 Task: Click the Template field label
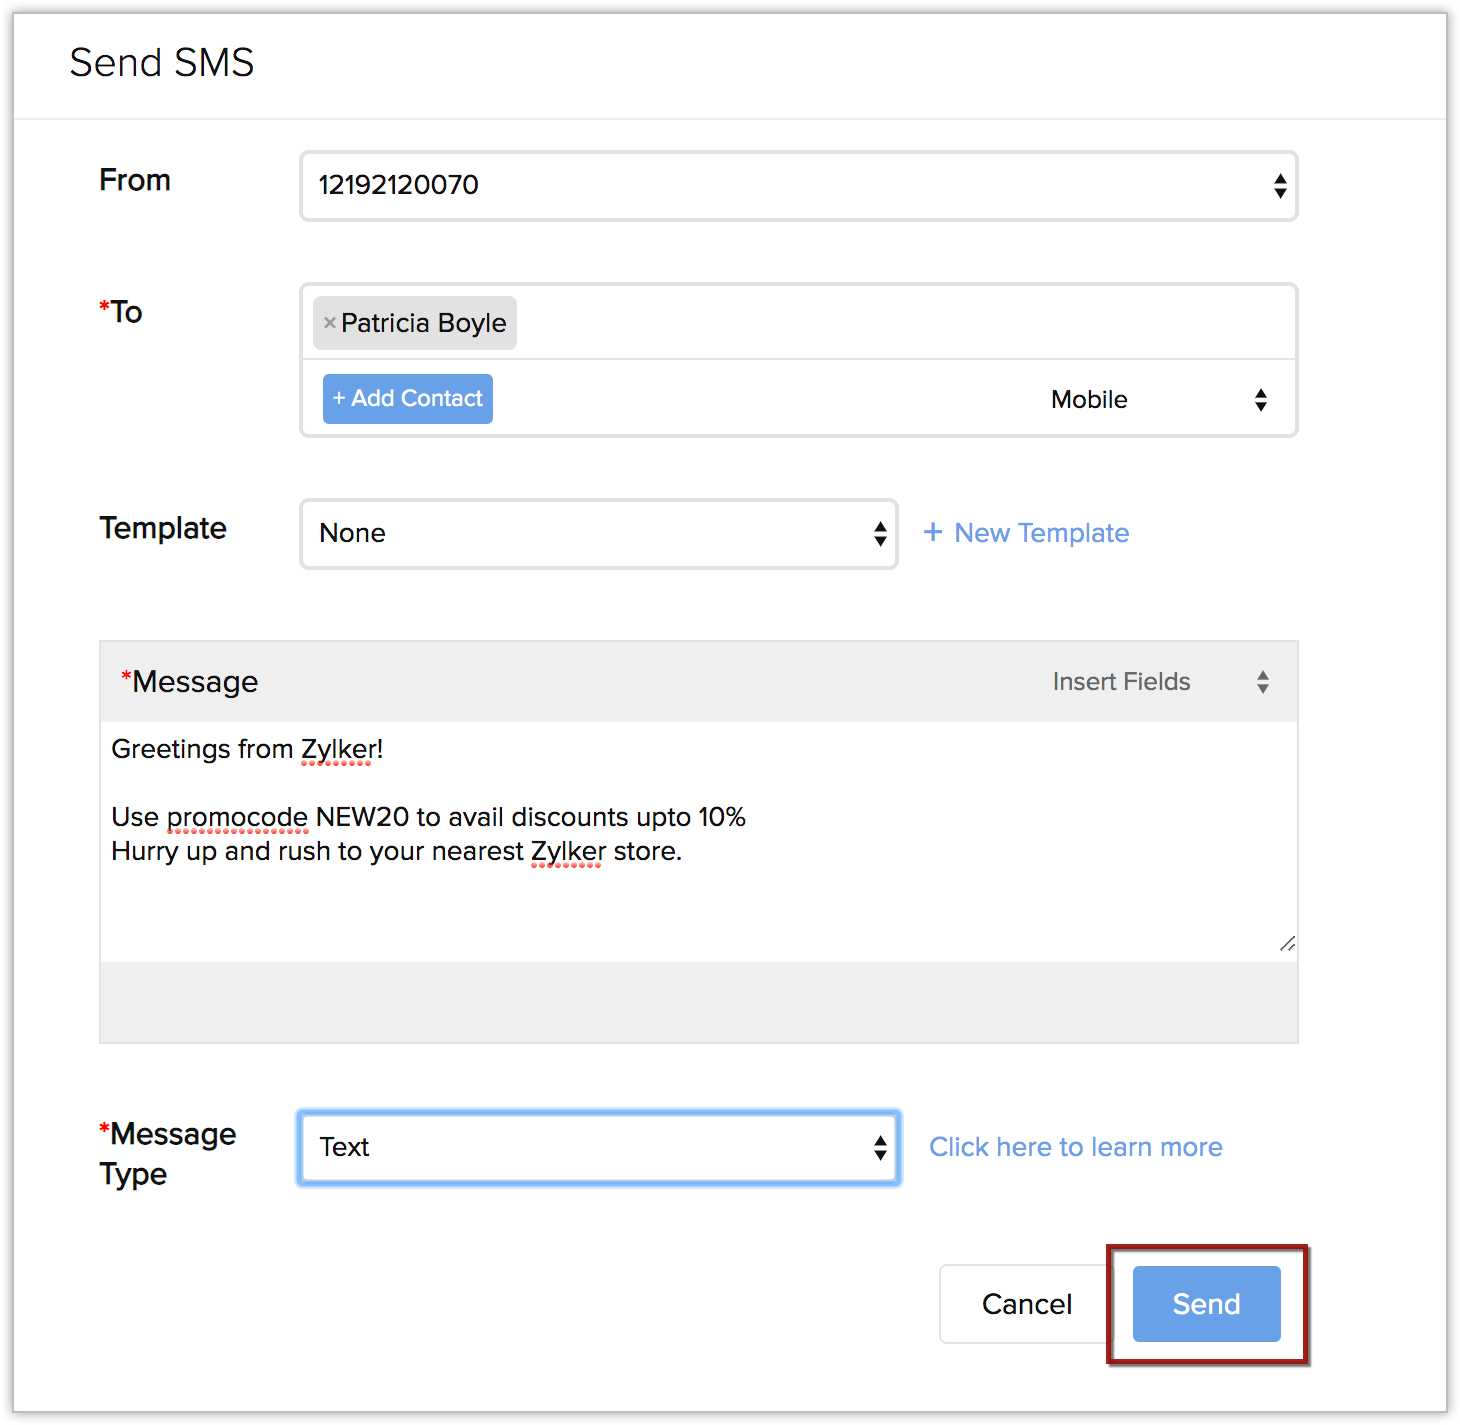[x=163, y=528]
